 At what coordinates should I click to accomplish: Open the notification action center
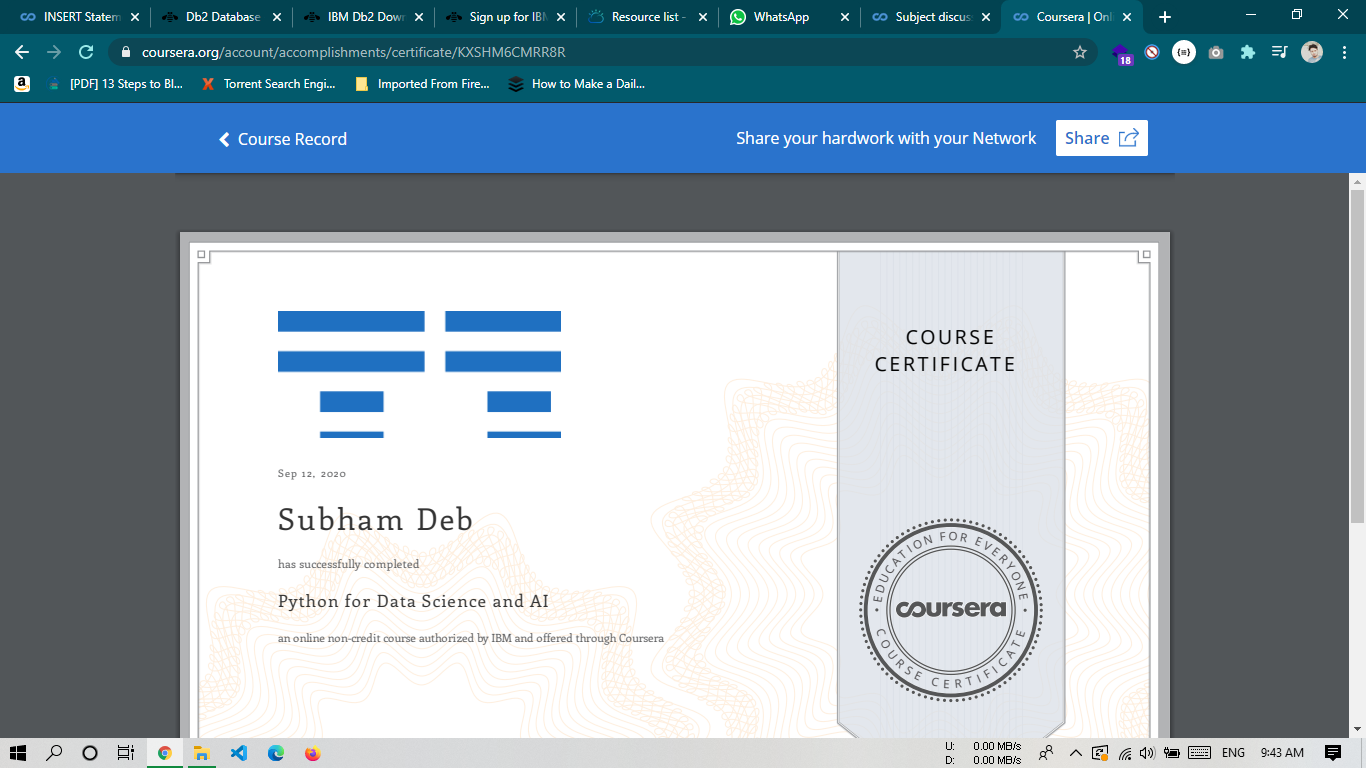(1333, 753)
